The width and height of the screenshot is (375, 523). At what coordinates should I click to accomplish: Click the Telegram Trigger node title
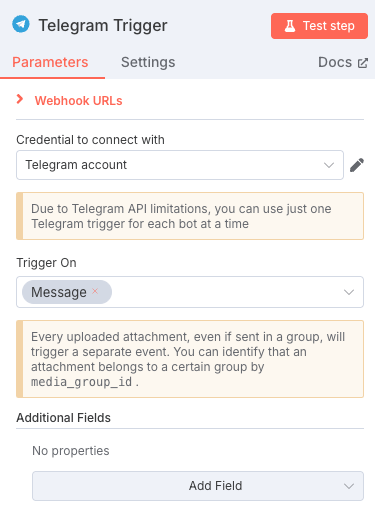pyautogui.click(x=103, y=25)
